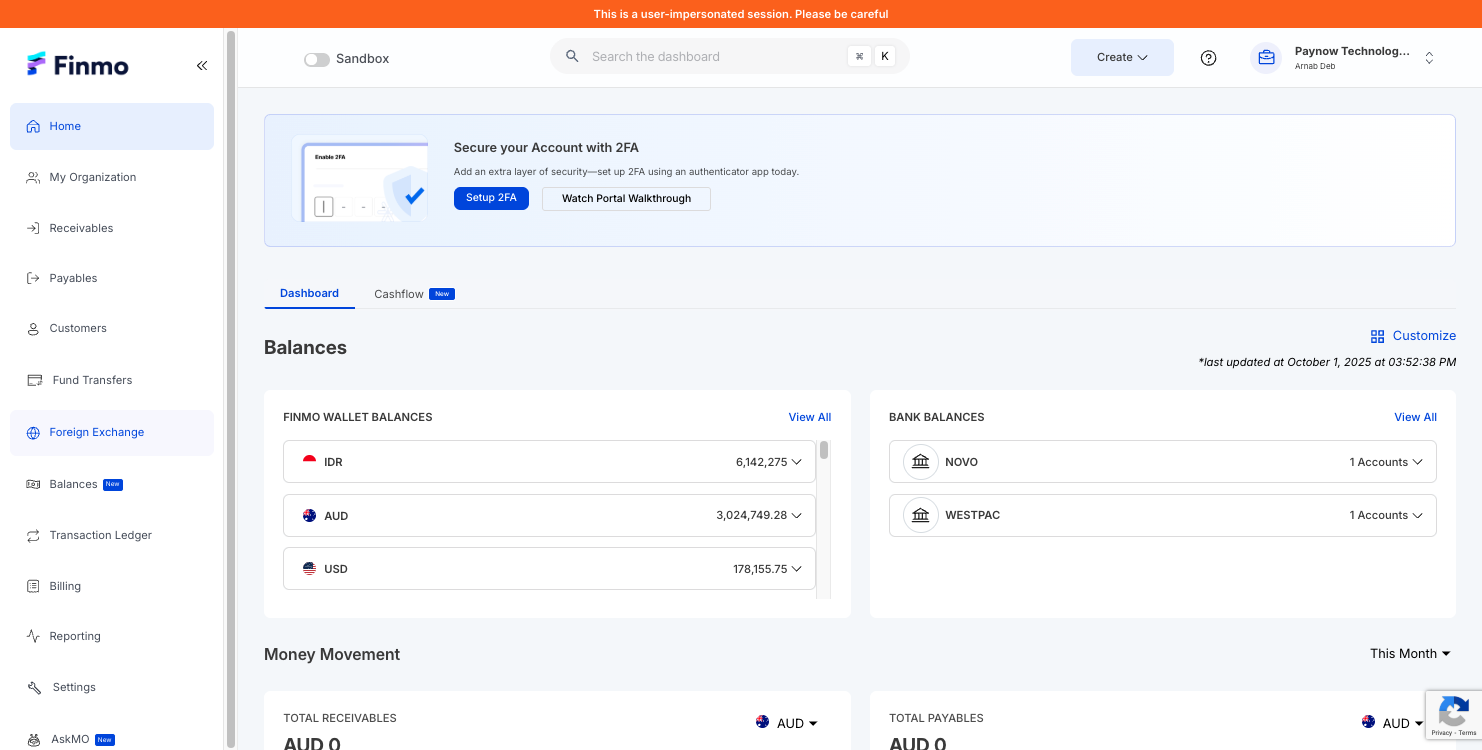Switch to the Cashflow tab

coord(414,294)
